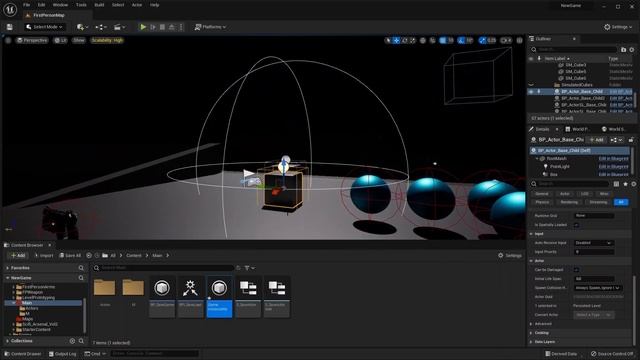
Task: Click the camera speed control in viewport
Action: coord(506,40)
